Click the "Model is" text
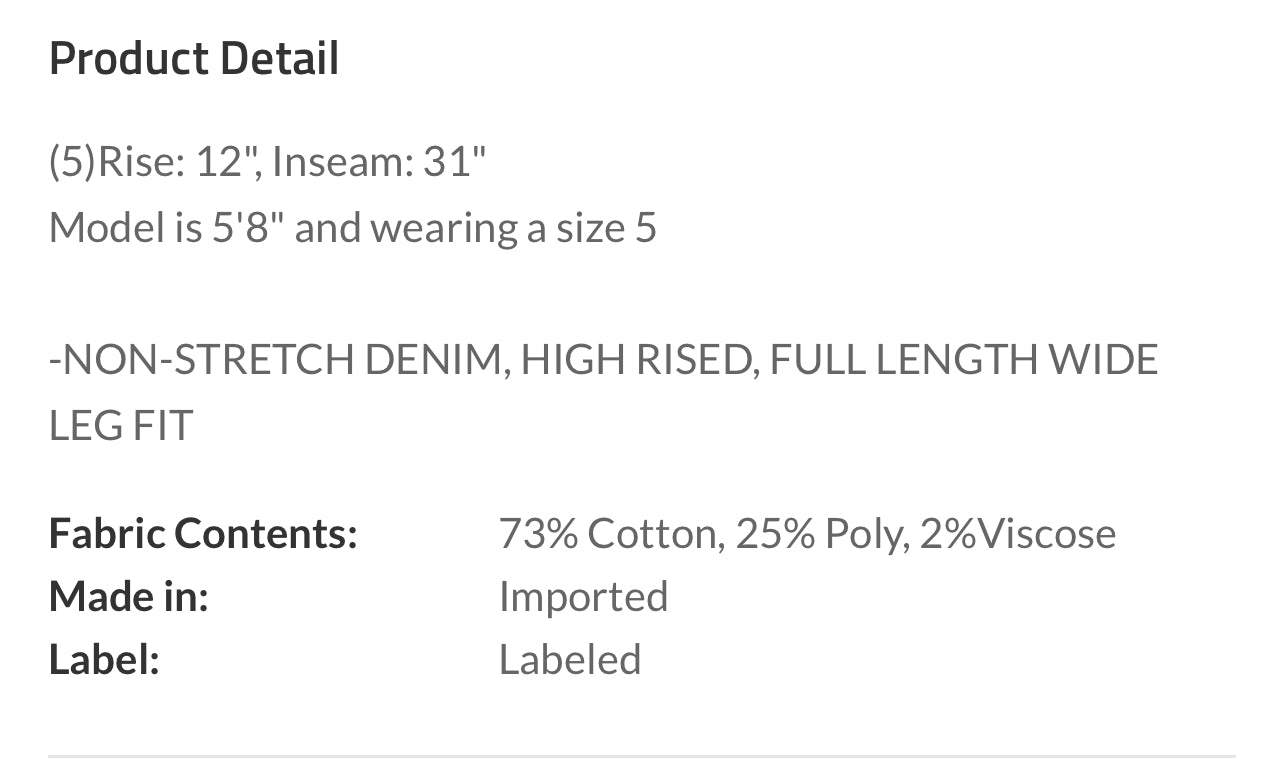Viewport: 1284px width, 765px height. (126, 228)
